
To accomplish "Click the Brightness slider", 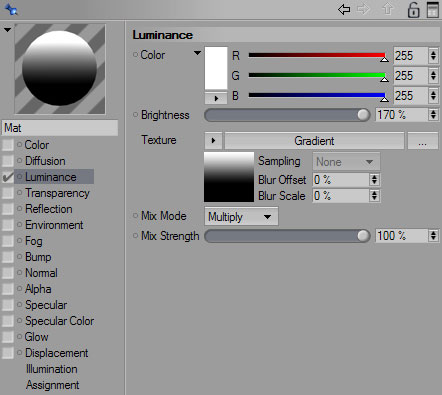I will point(287,115).
